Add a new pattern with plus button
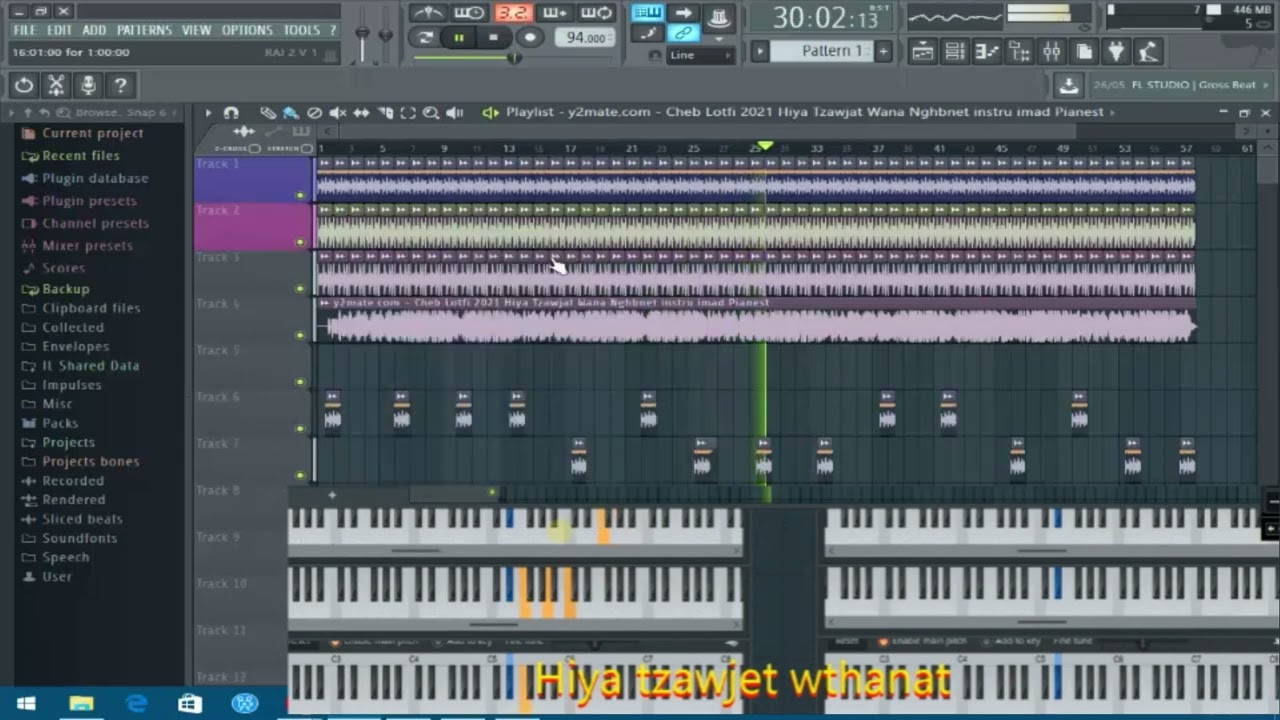This screenshot has height=720, width=1280. coord(883,51)
